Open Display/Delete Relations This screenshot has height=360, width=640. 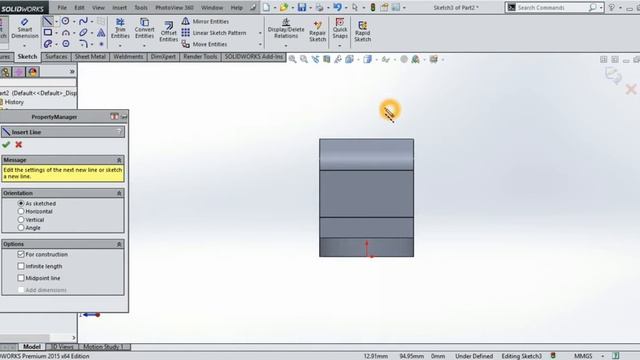pos(286,29)
